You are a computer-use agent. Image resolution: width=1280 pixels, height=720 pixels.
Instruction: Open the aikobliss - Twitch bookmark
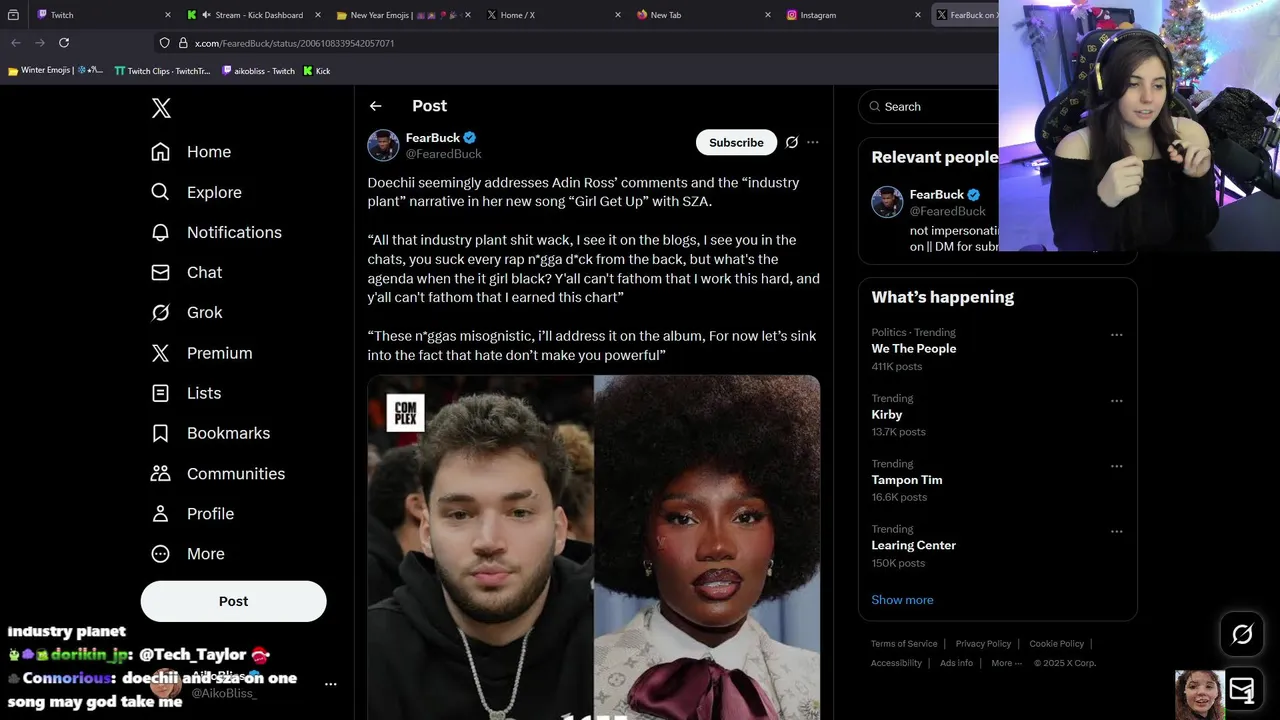coord(258,71)
